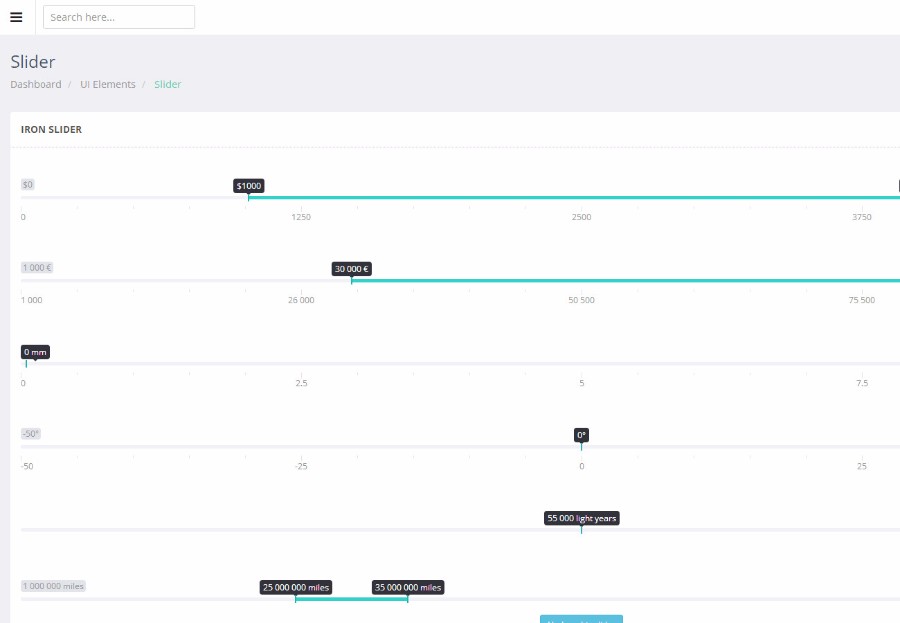
Task: Click the 75 500 grid label
Action: click(x=862, y=300)
